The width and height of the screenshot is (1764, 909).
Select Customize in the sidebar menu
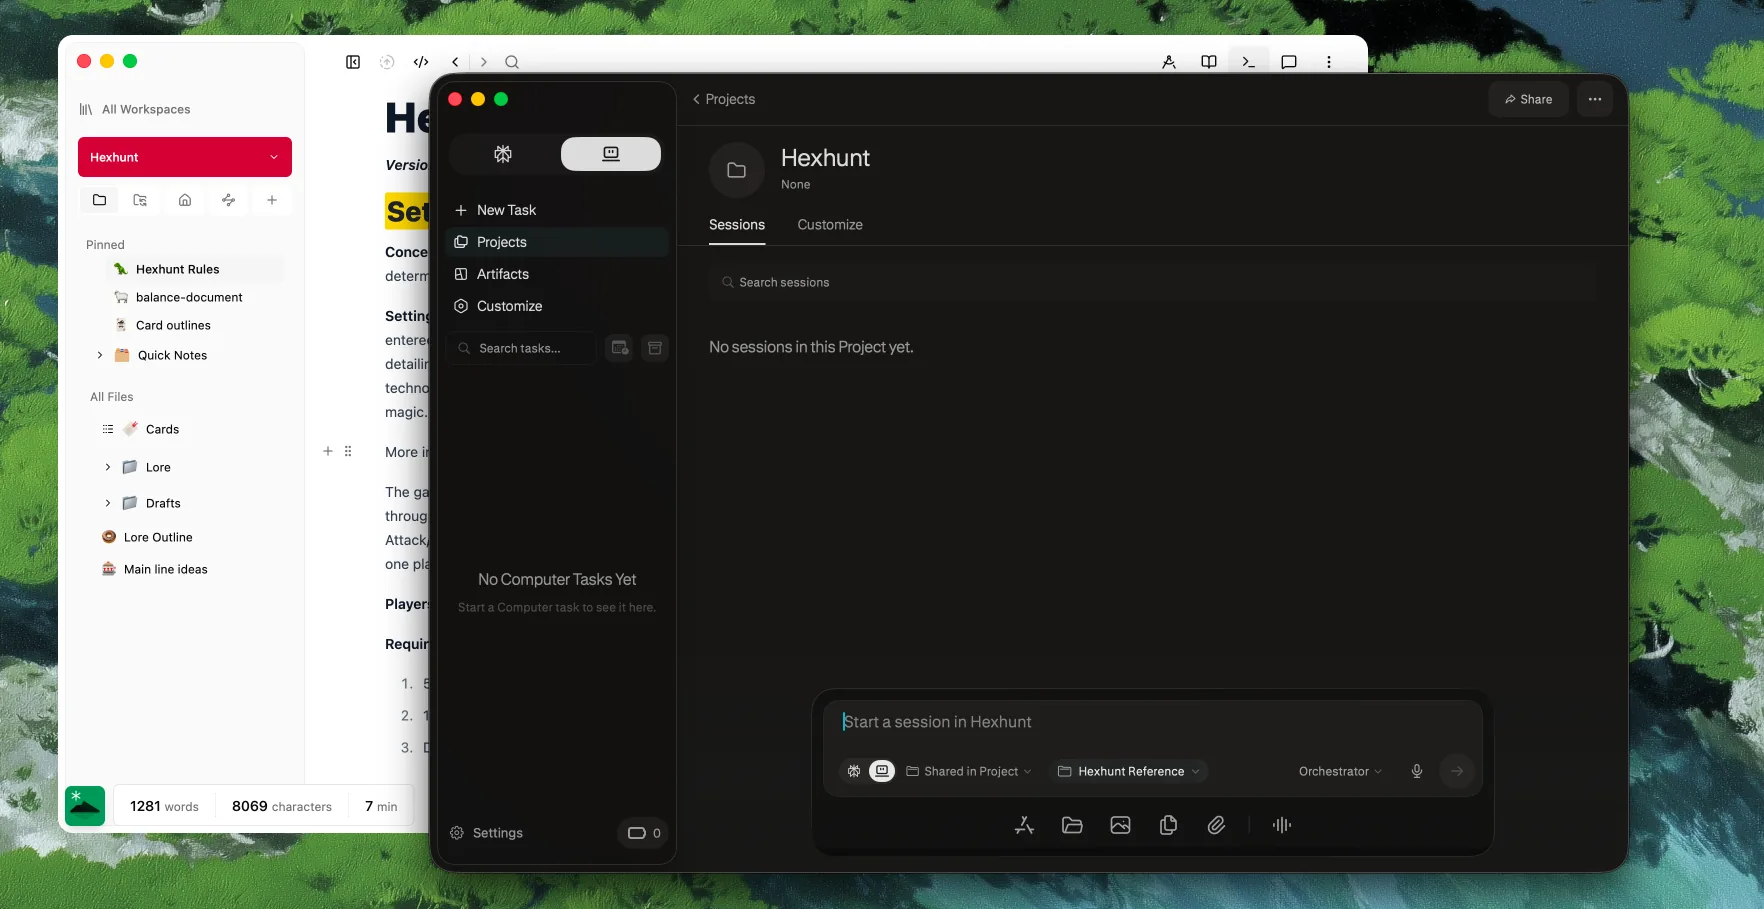click(556, 306)
